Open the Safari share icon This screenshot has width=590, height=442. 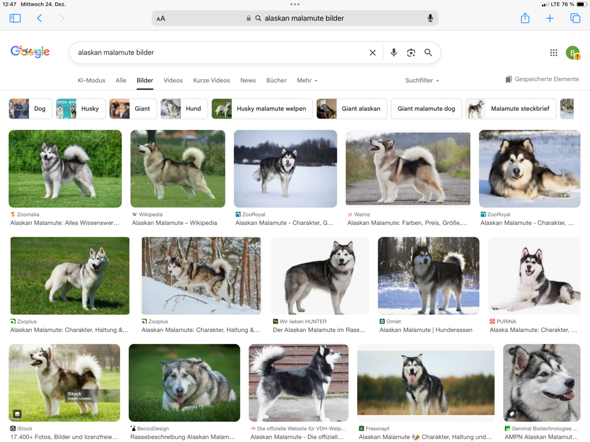tap(525, 18)
